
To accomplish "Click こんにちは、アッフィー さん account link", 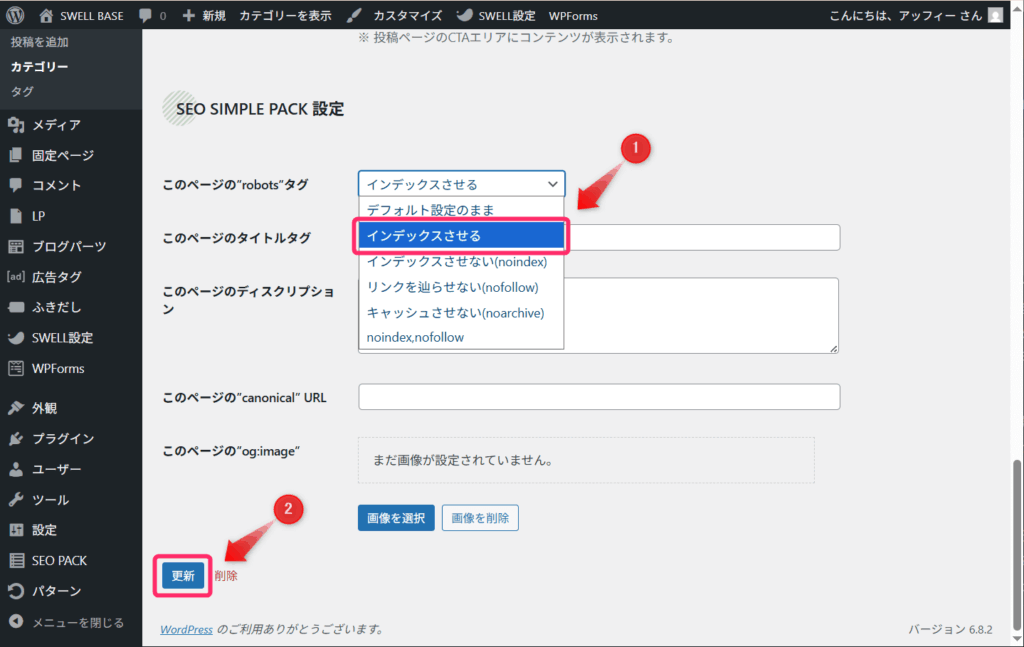I will [905, 16].
